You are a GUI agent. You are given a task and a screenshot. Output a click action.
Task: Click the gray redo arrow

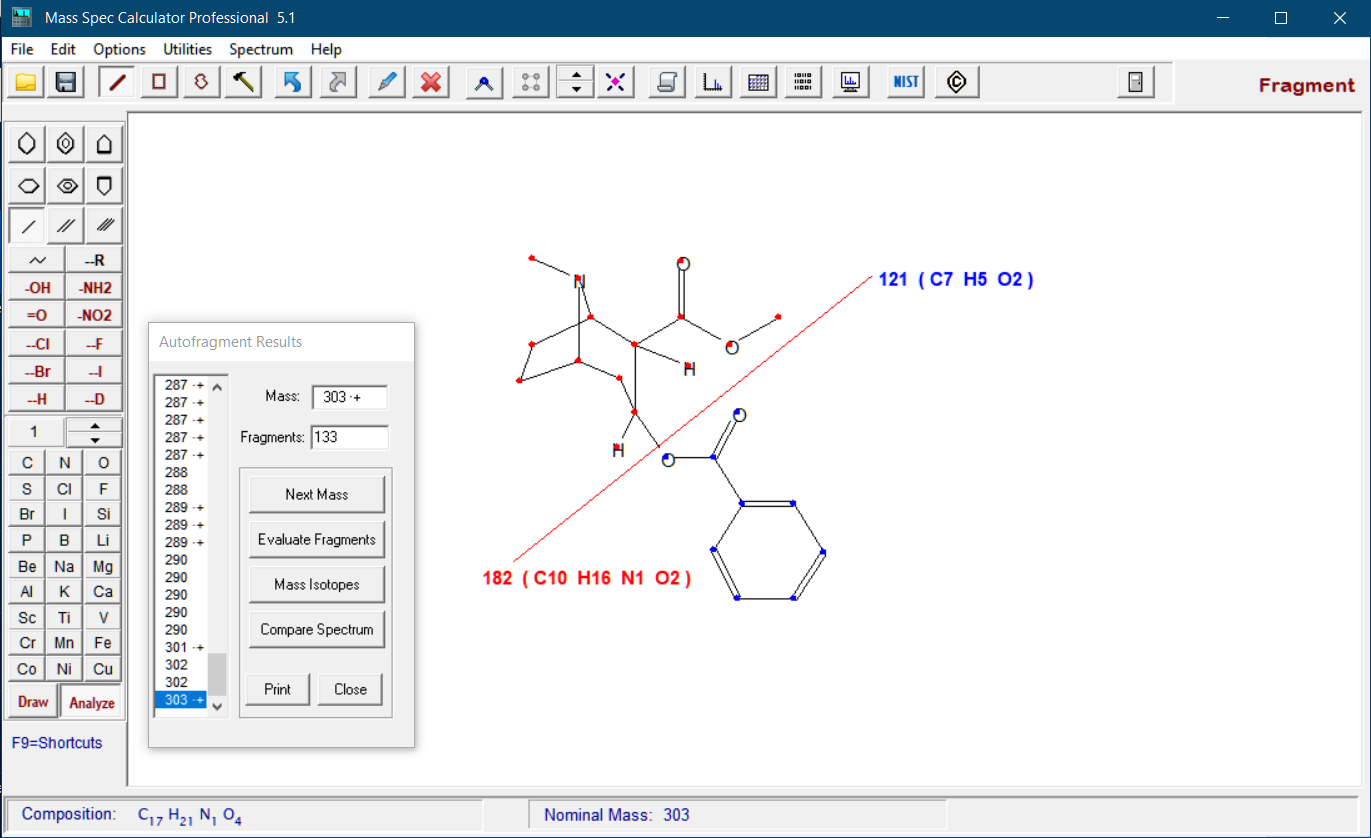[338, 82]
